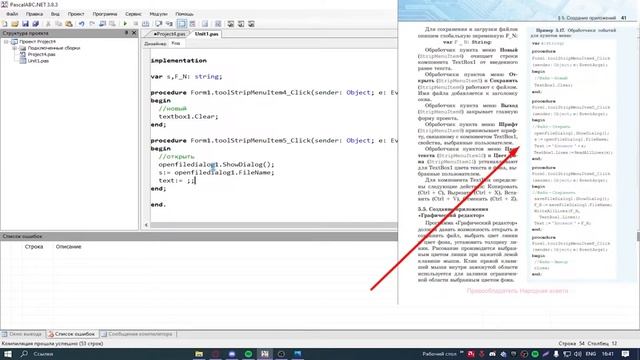
Task: Cut selection with the scissors icon
Action: 48,24
